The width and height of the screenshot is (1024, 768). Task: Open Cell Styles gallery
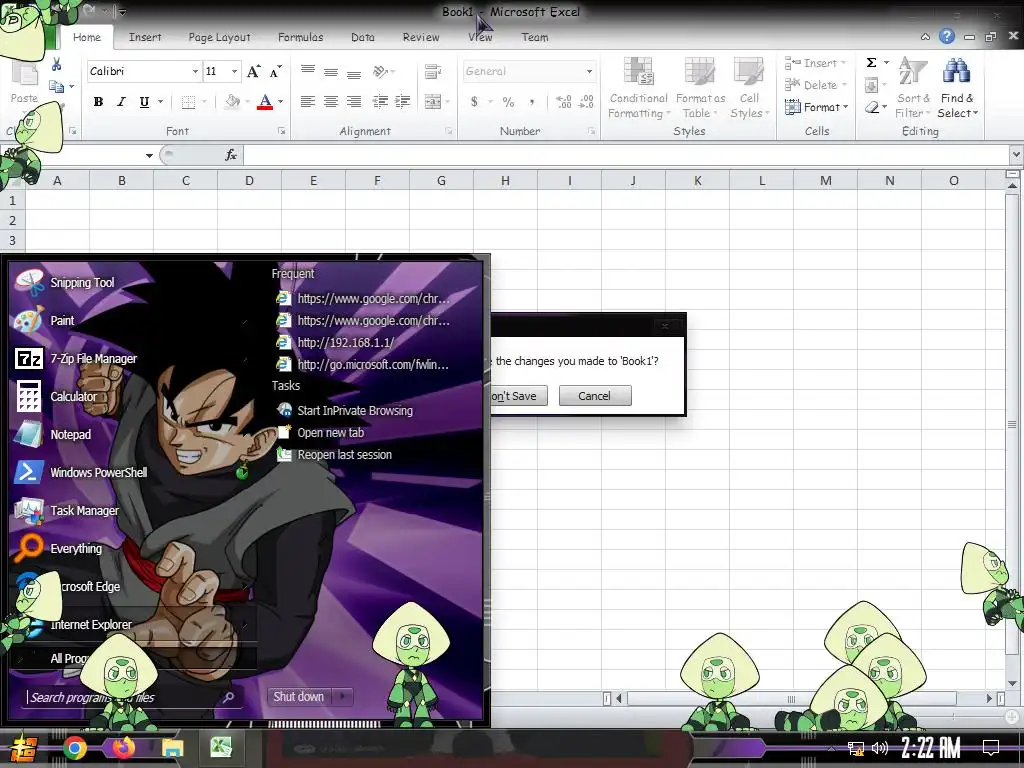(x=749, y=88)
